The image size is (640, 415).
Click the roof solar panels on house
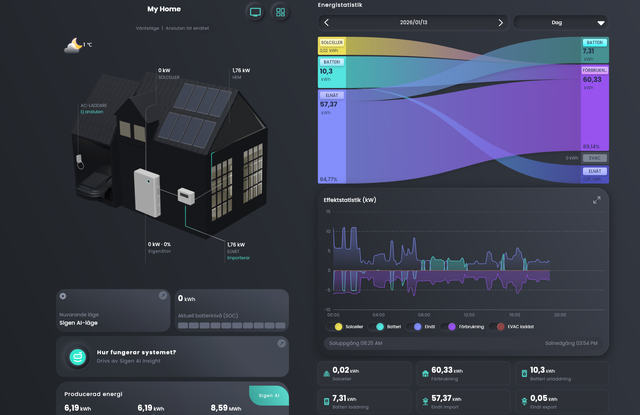tap(195, 115)
